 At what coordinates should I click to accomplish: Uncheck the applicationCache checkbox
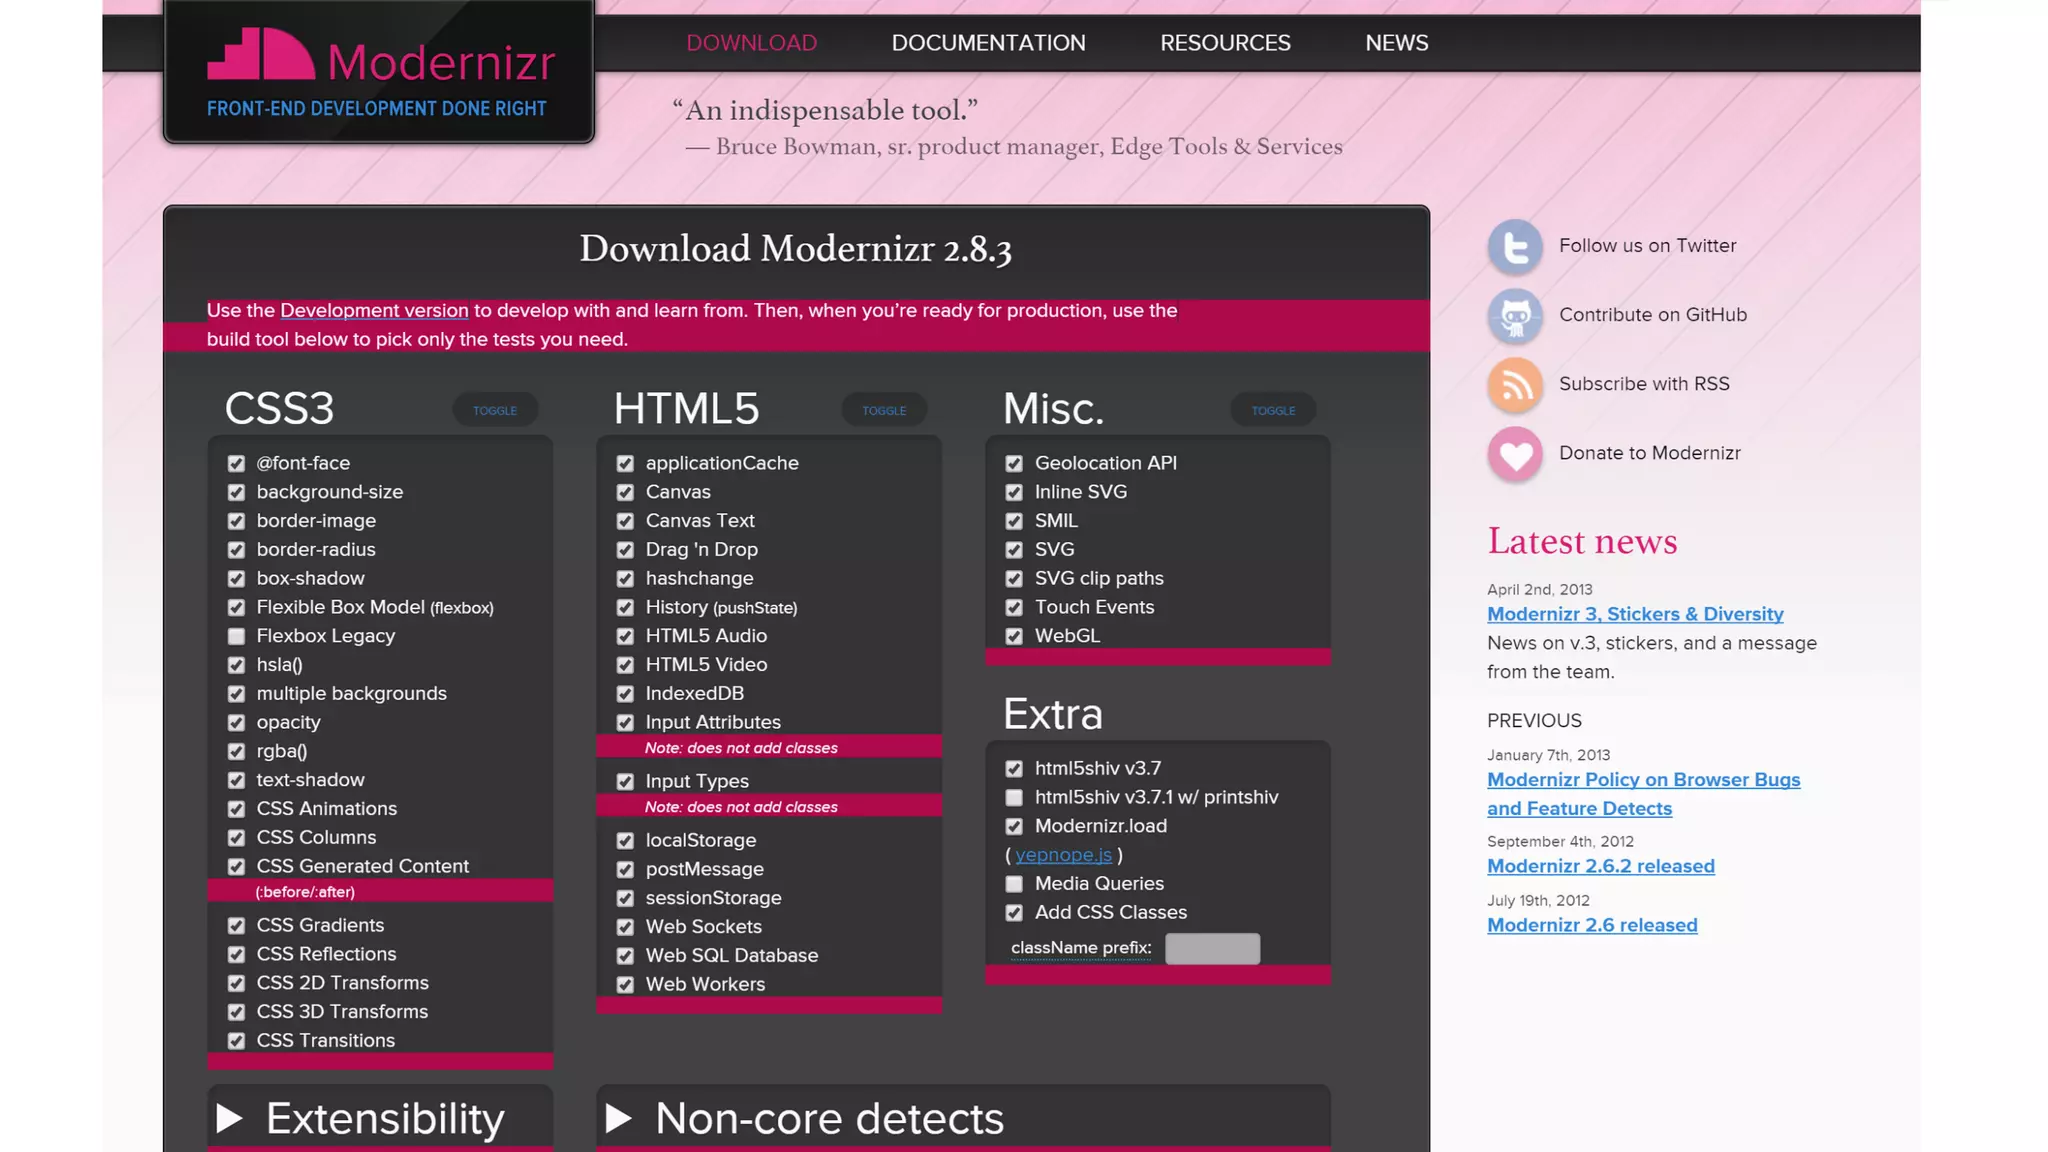point(625,464)
